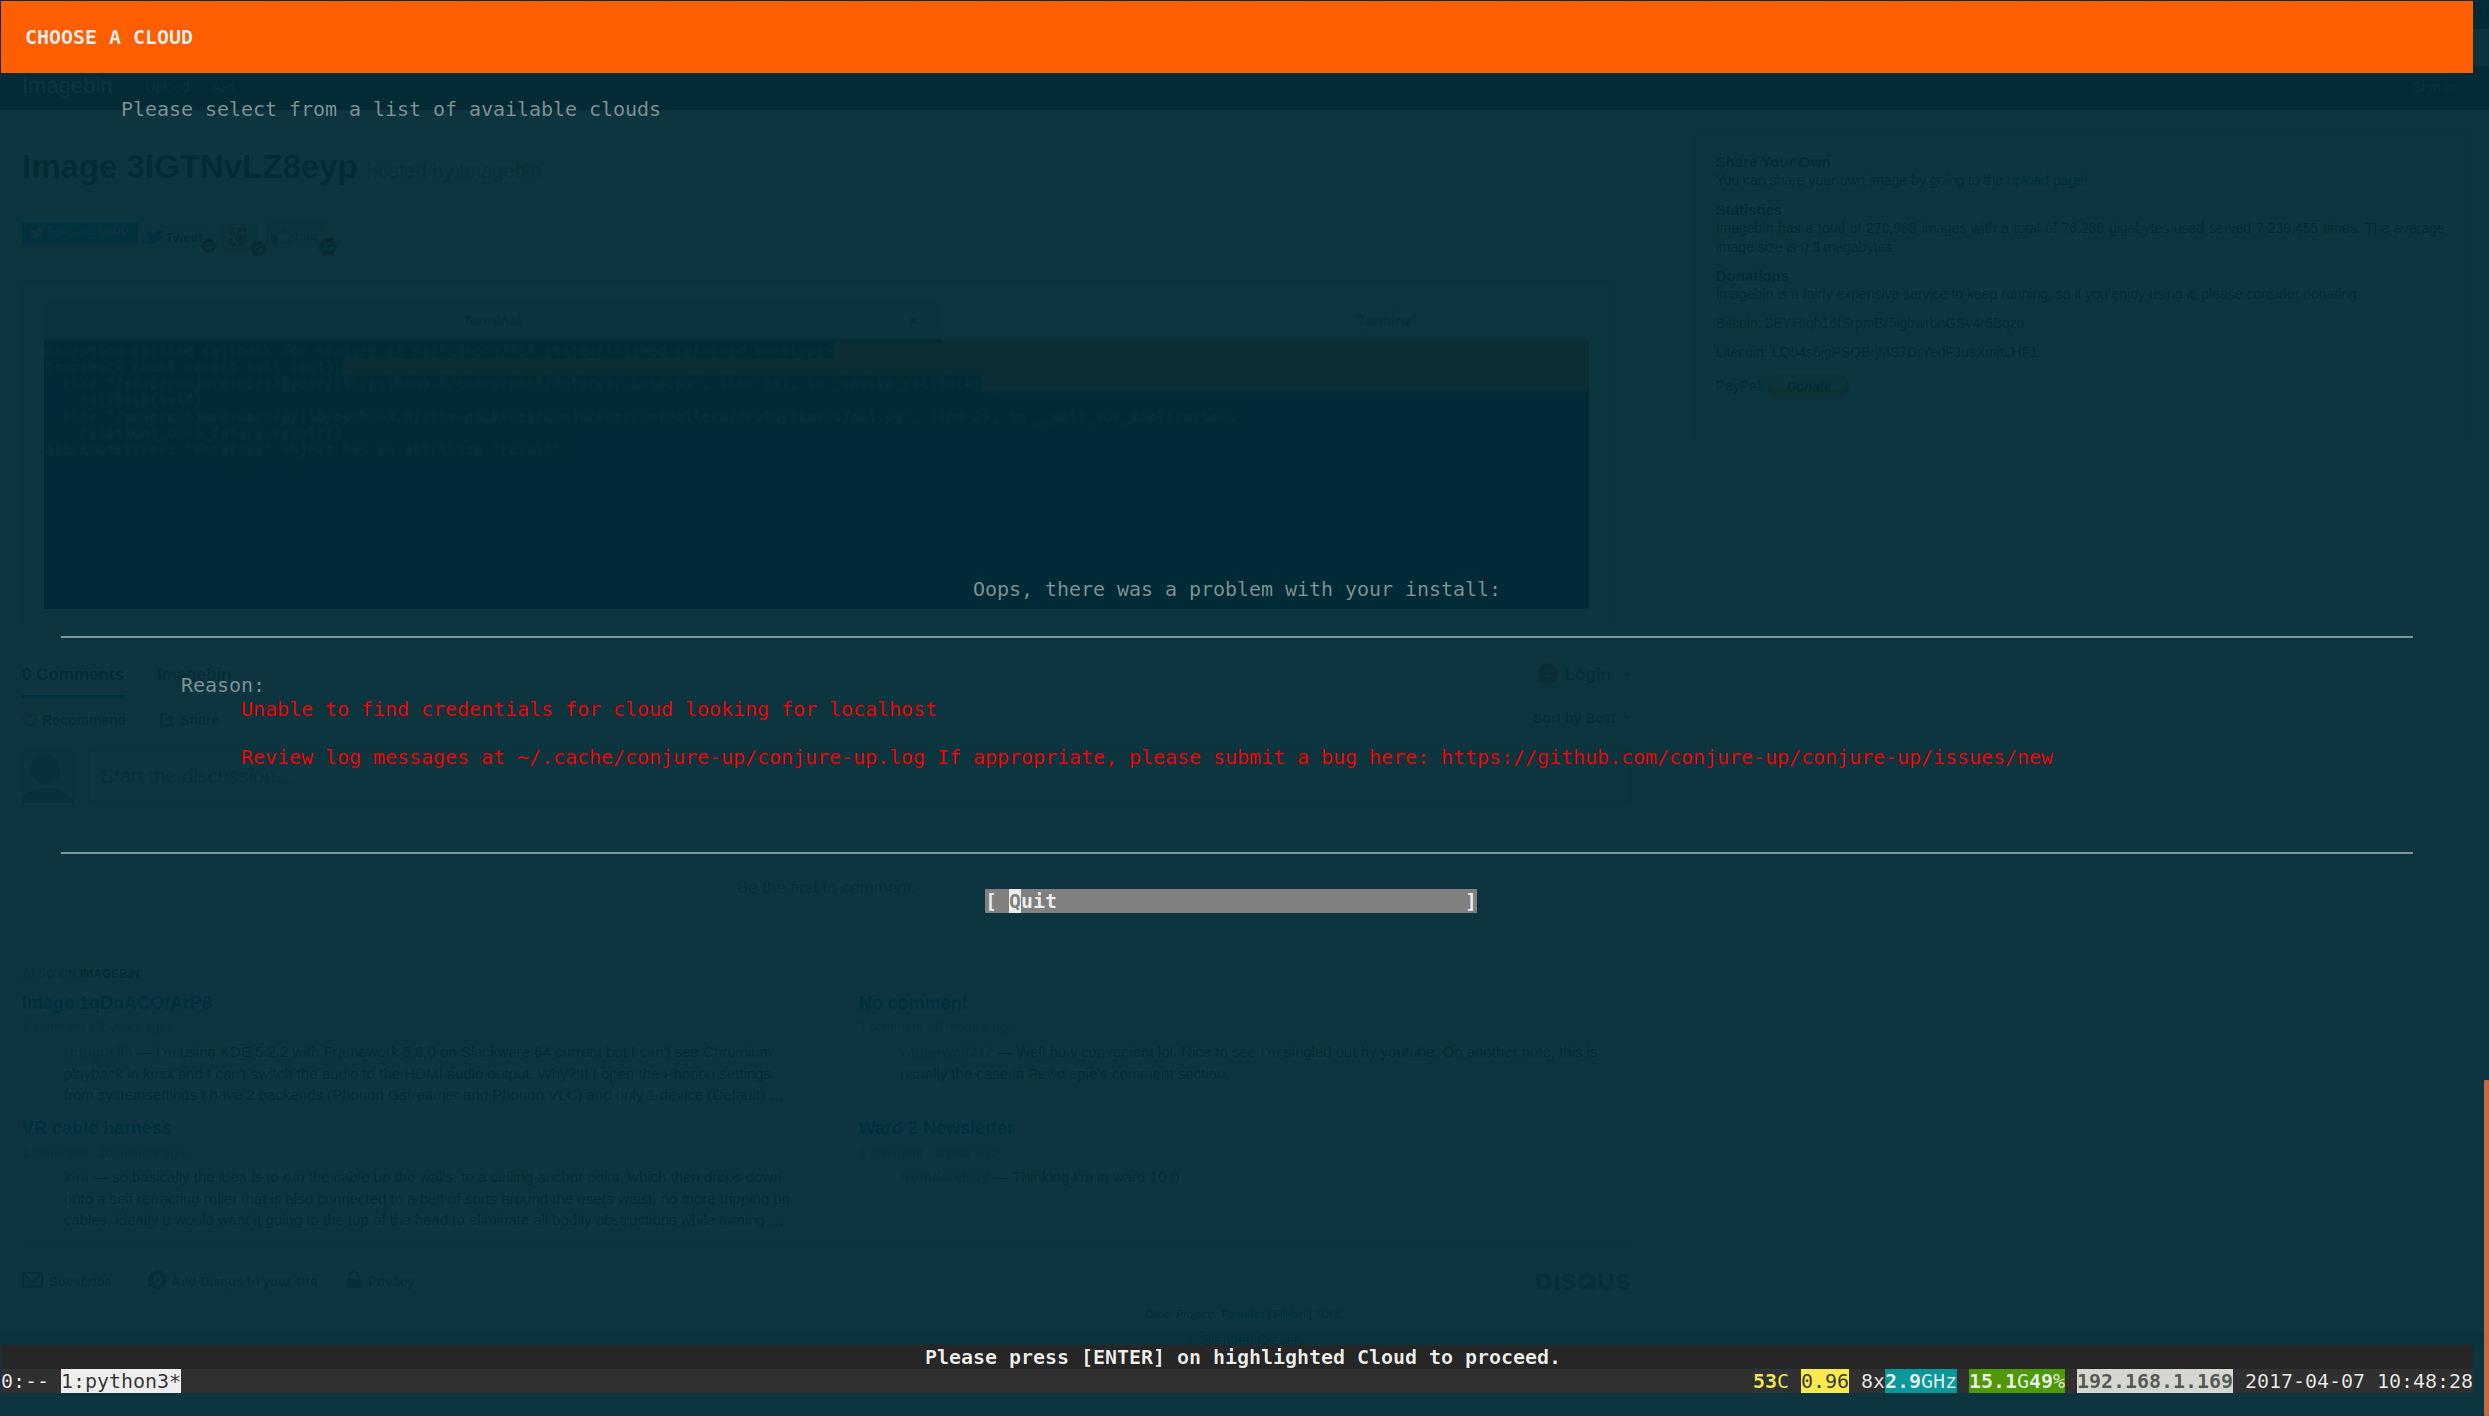2489x1416 pixels.
Task: Click Subscribe in background Disqus footer
Action: (x=68, y=1281)
